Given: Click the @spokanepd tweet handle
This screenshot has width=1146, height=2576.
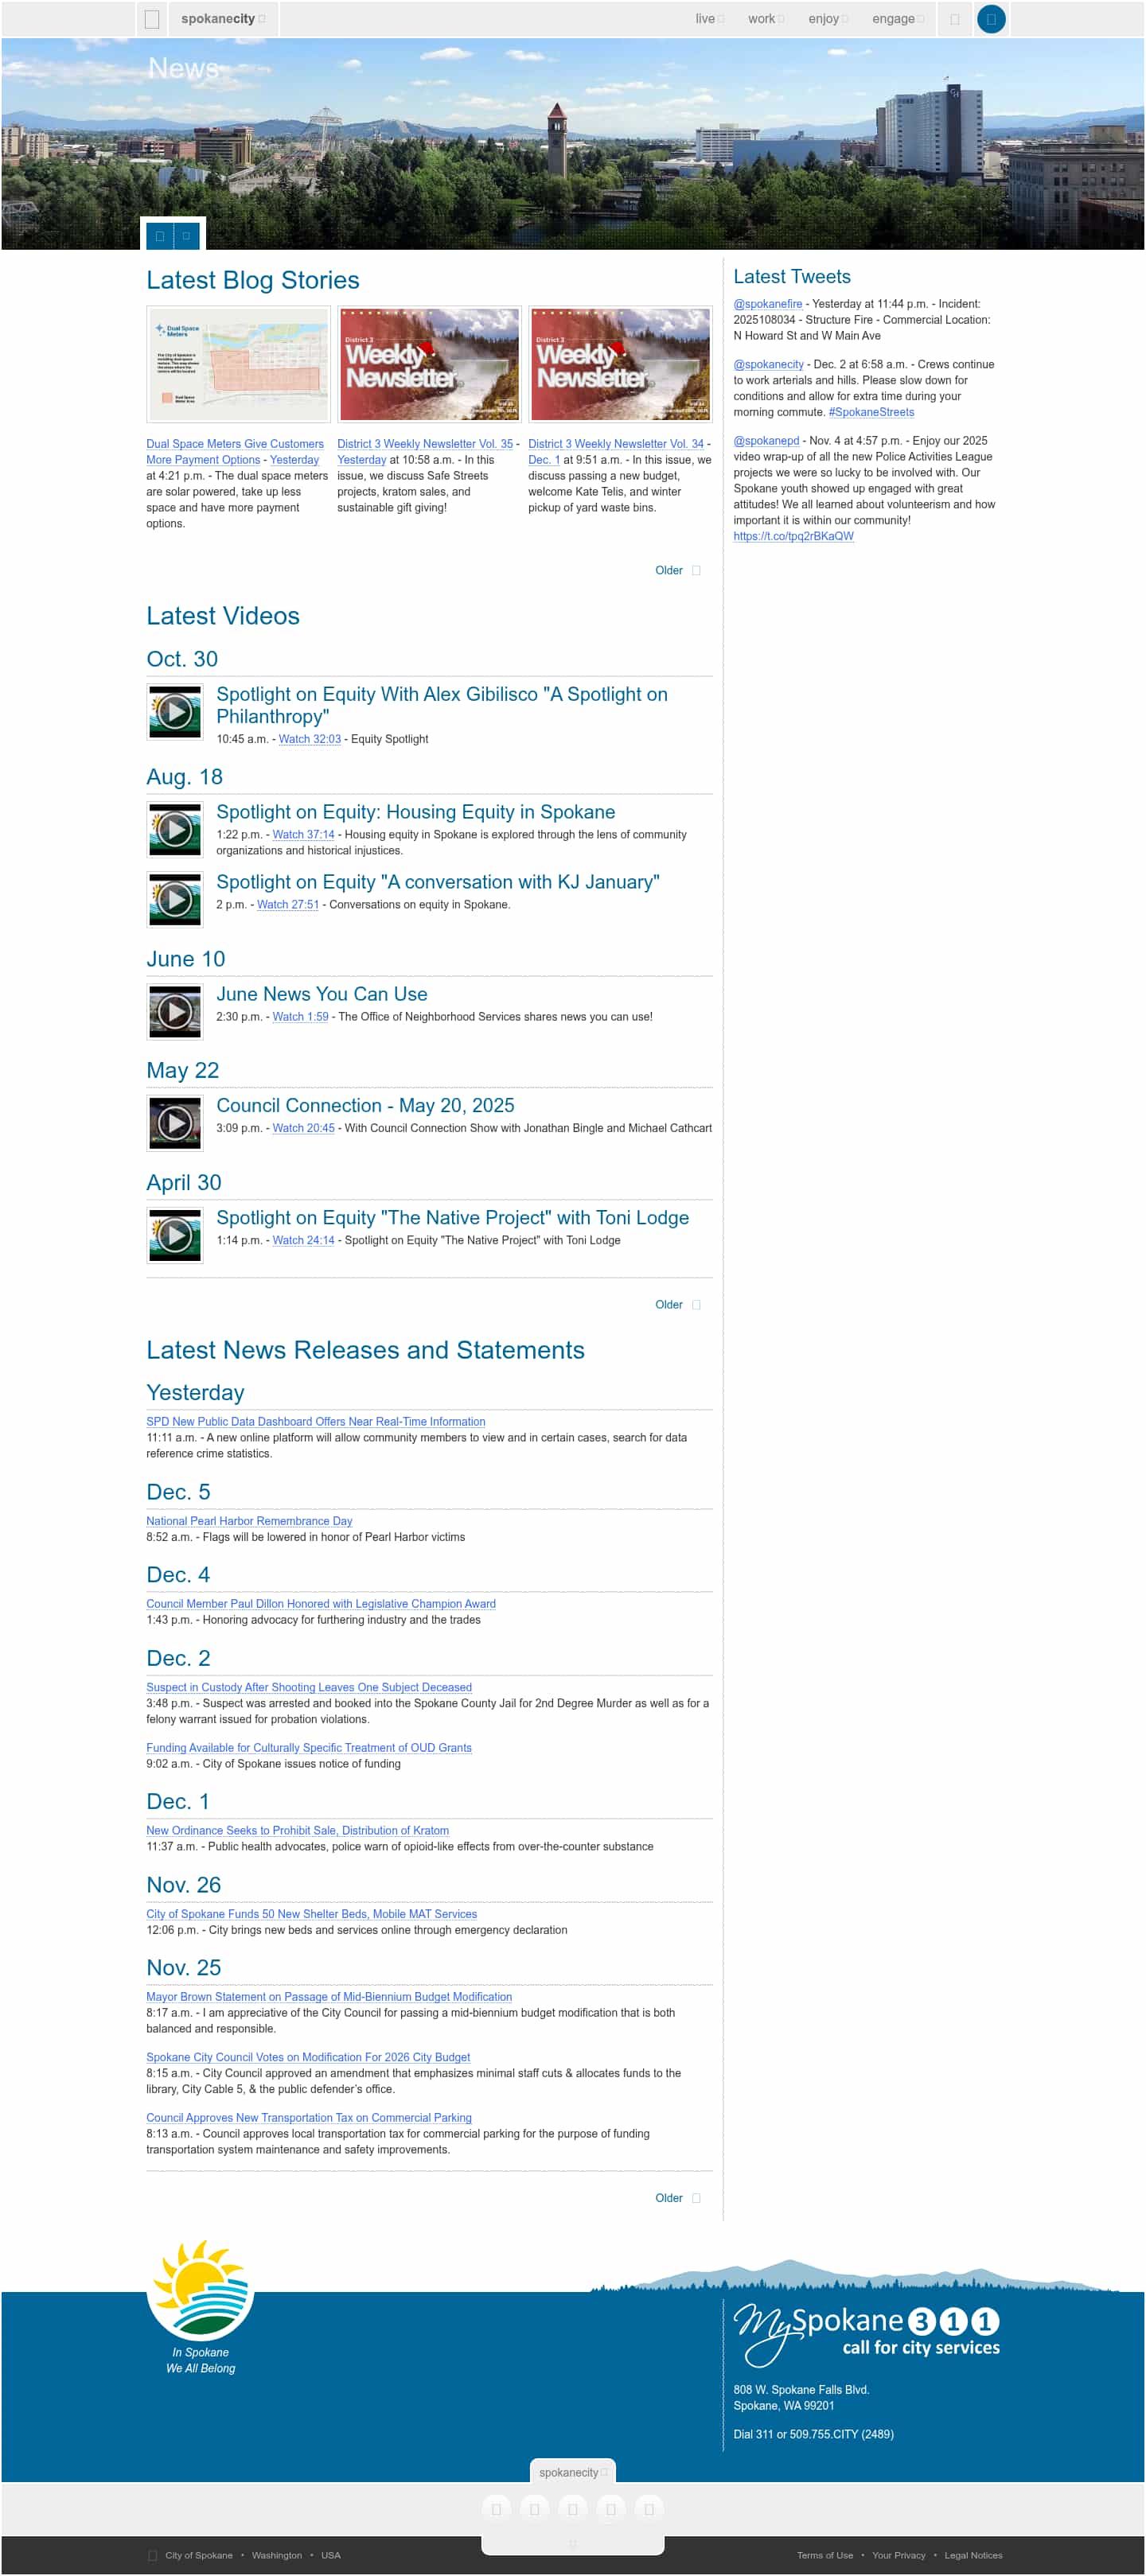Looking at the screenshot, I should tap(766, 441).
